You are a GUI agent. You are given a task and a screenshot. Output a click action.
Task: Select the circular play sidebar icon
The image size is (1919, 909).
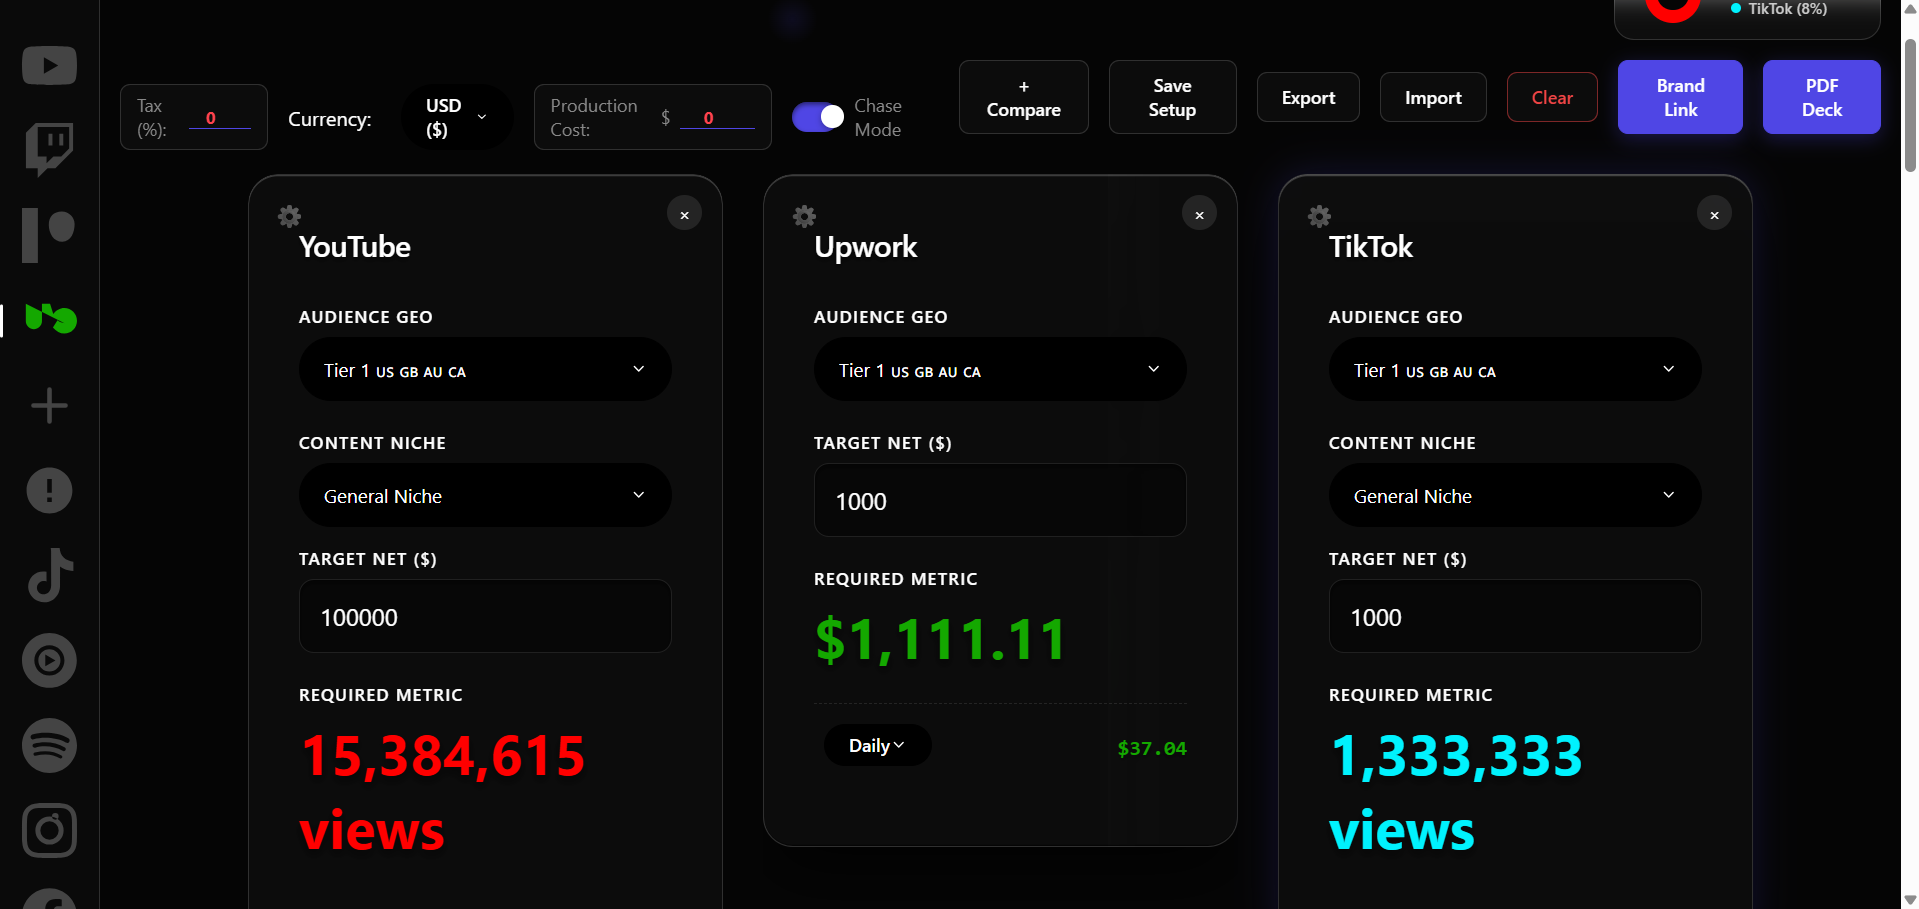49,660
